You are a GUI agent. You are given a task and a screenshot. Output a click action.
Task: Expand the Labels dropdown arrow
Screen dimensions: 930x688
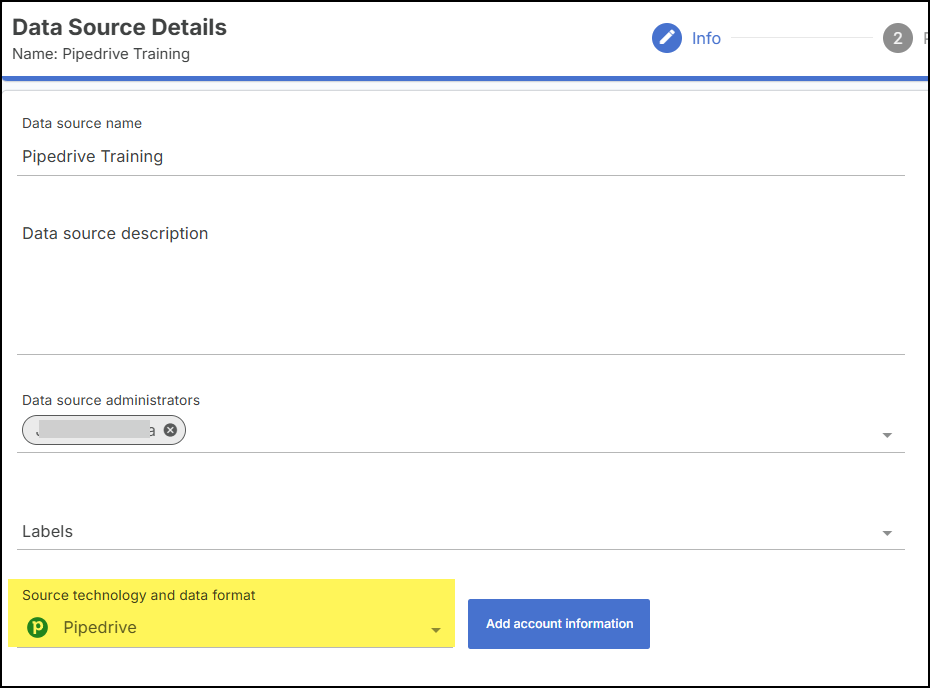coord(887,533)
